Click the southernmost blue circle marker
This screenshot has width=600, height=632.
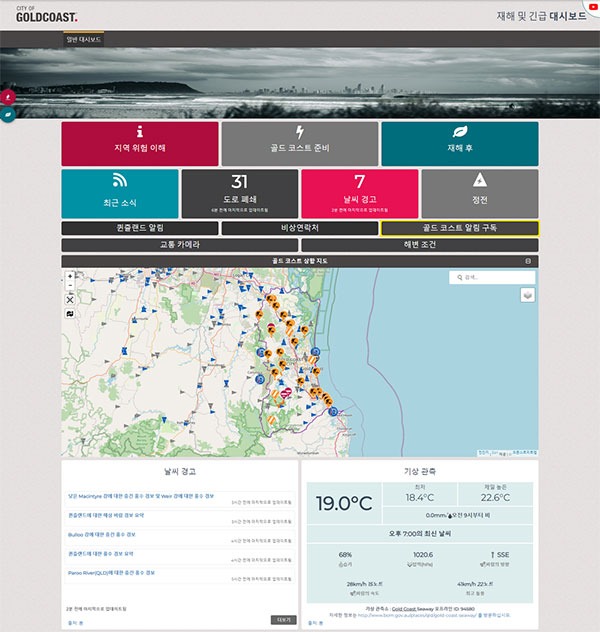point(333,412)
